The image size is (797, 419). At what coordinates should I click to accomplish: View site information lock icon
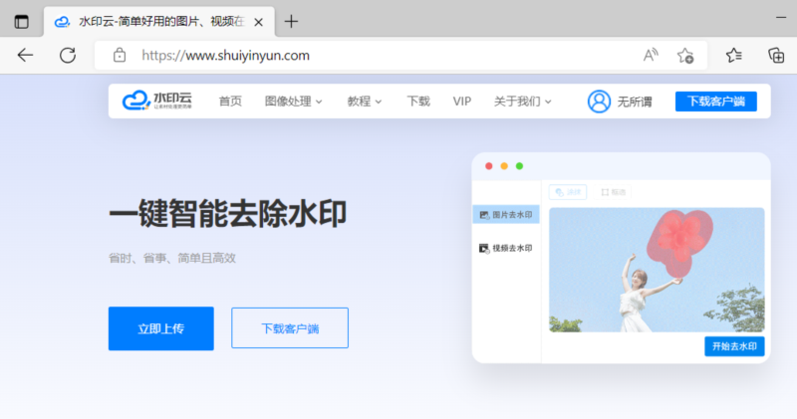click(x=119, y=55)
